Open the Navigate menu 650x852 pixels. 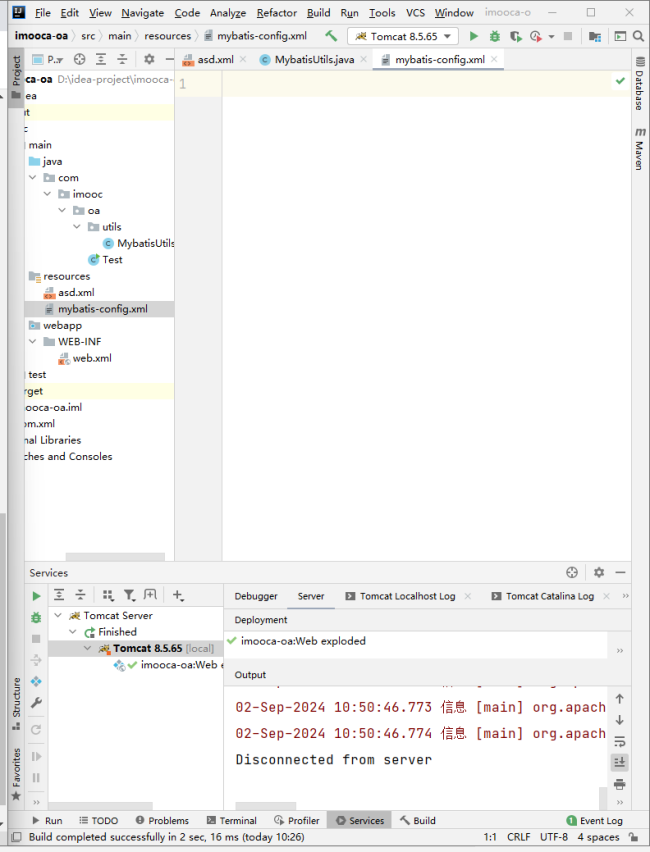[x=142, y=12]
